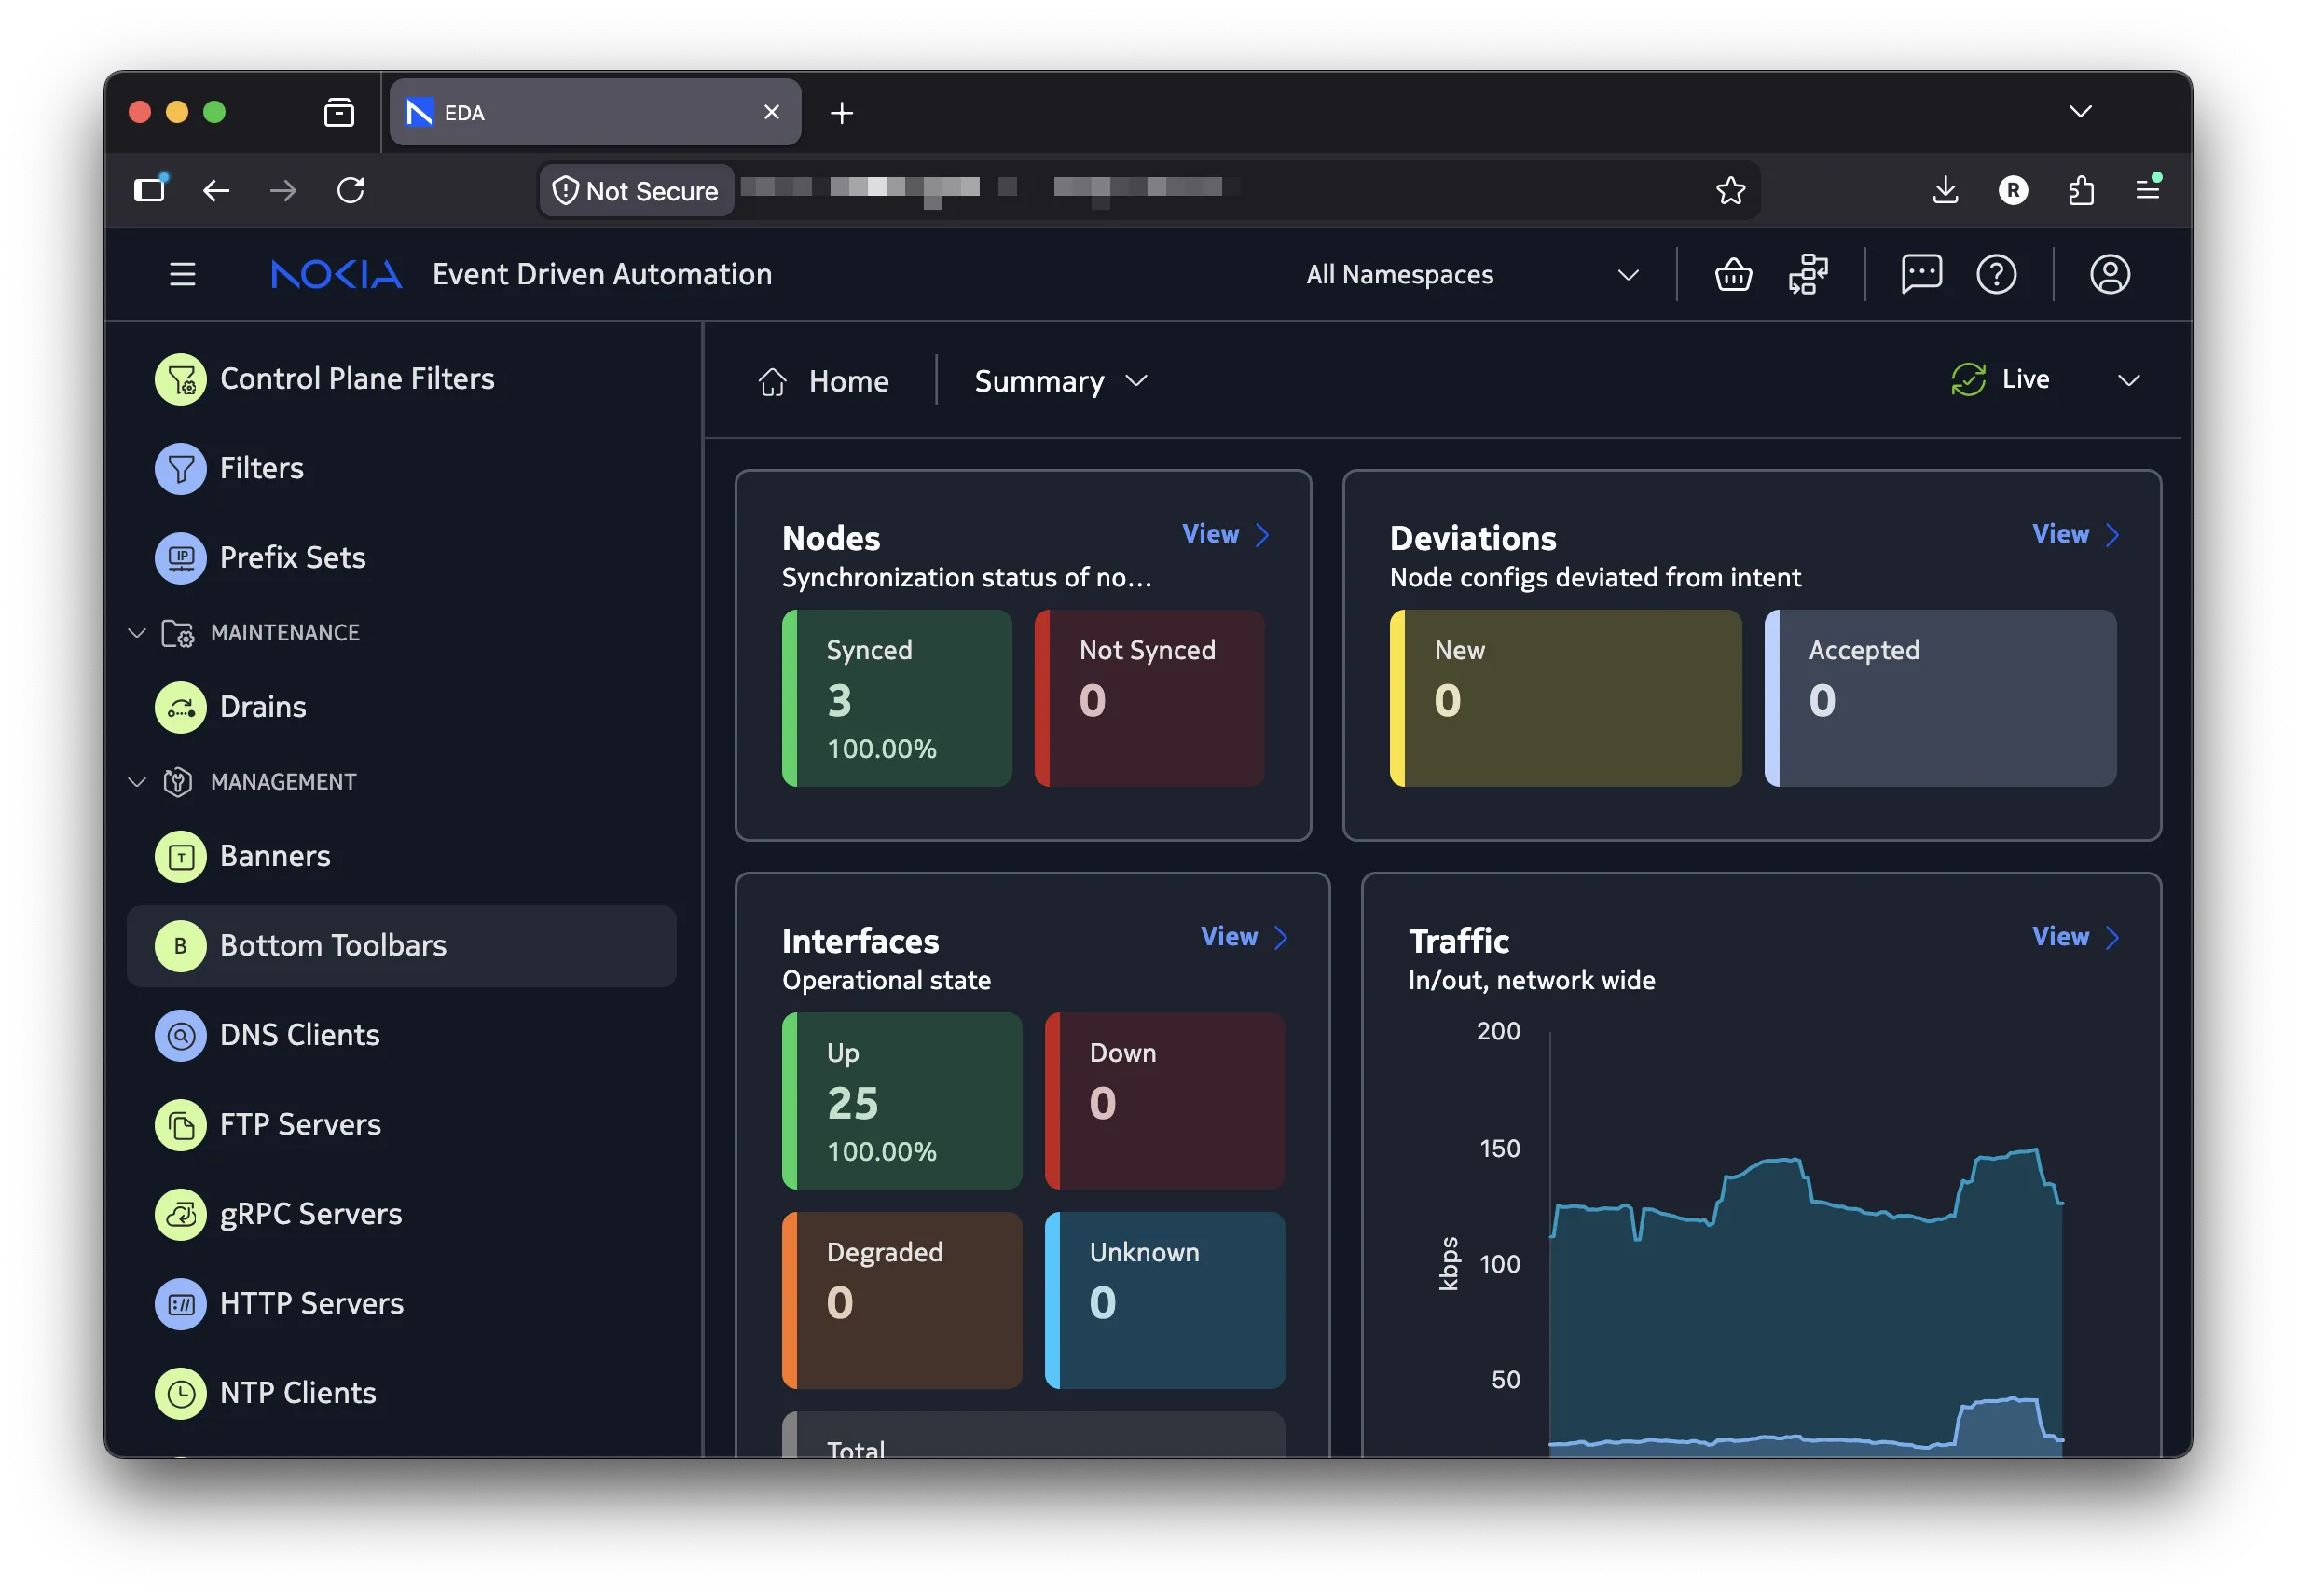Open the tab overview icon in title bar
2297x1596 pixels.
(x=339, y=112)
